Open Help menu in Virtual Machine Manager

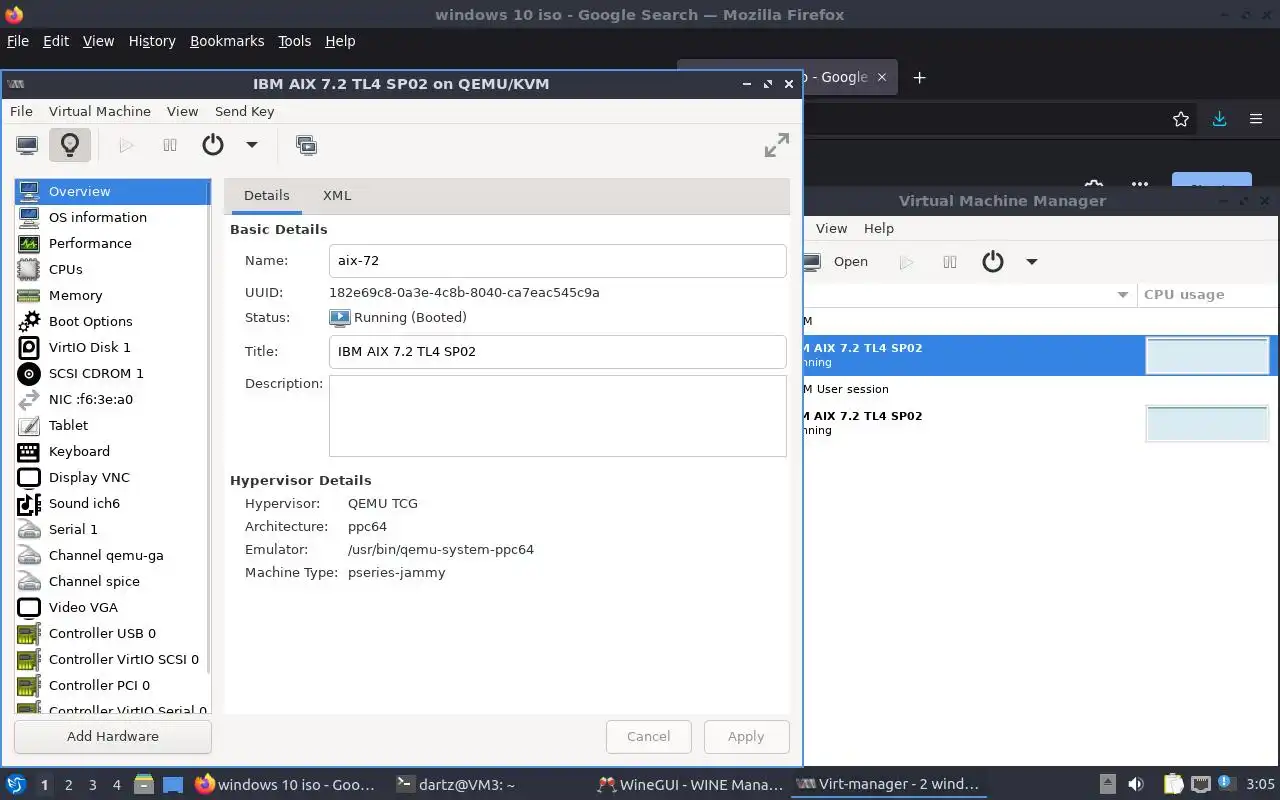879,228
